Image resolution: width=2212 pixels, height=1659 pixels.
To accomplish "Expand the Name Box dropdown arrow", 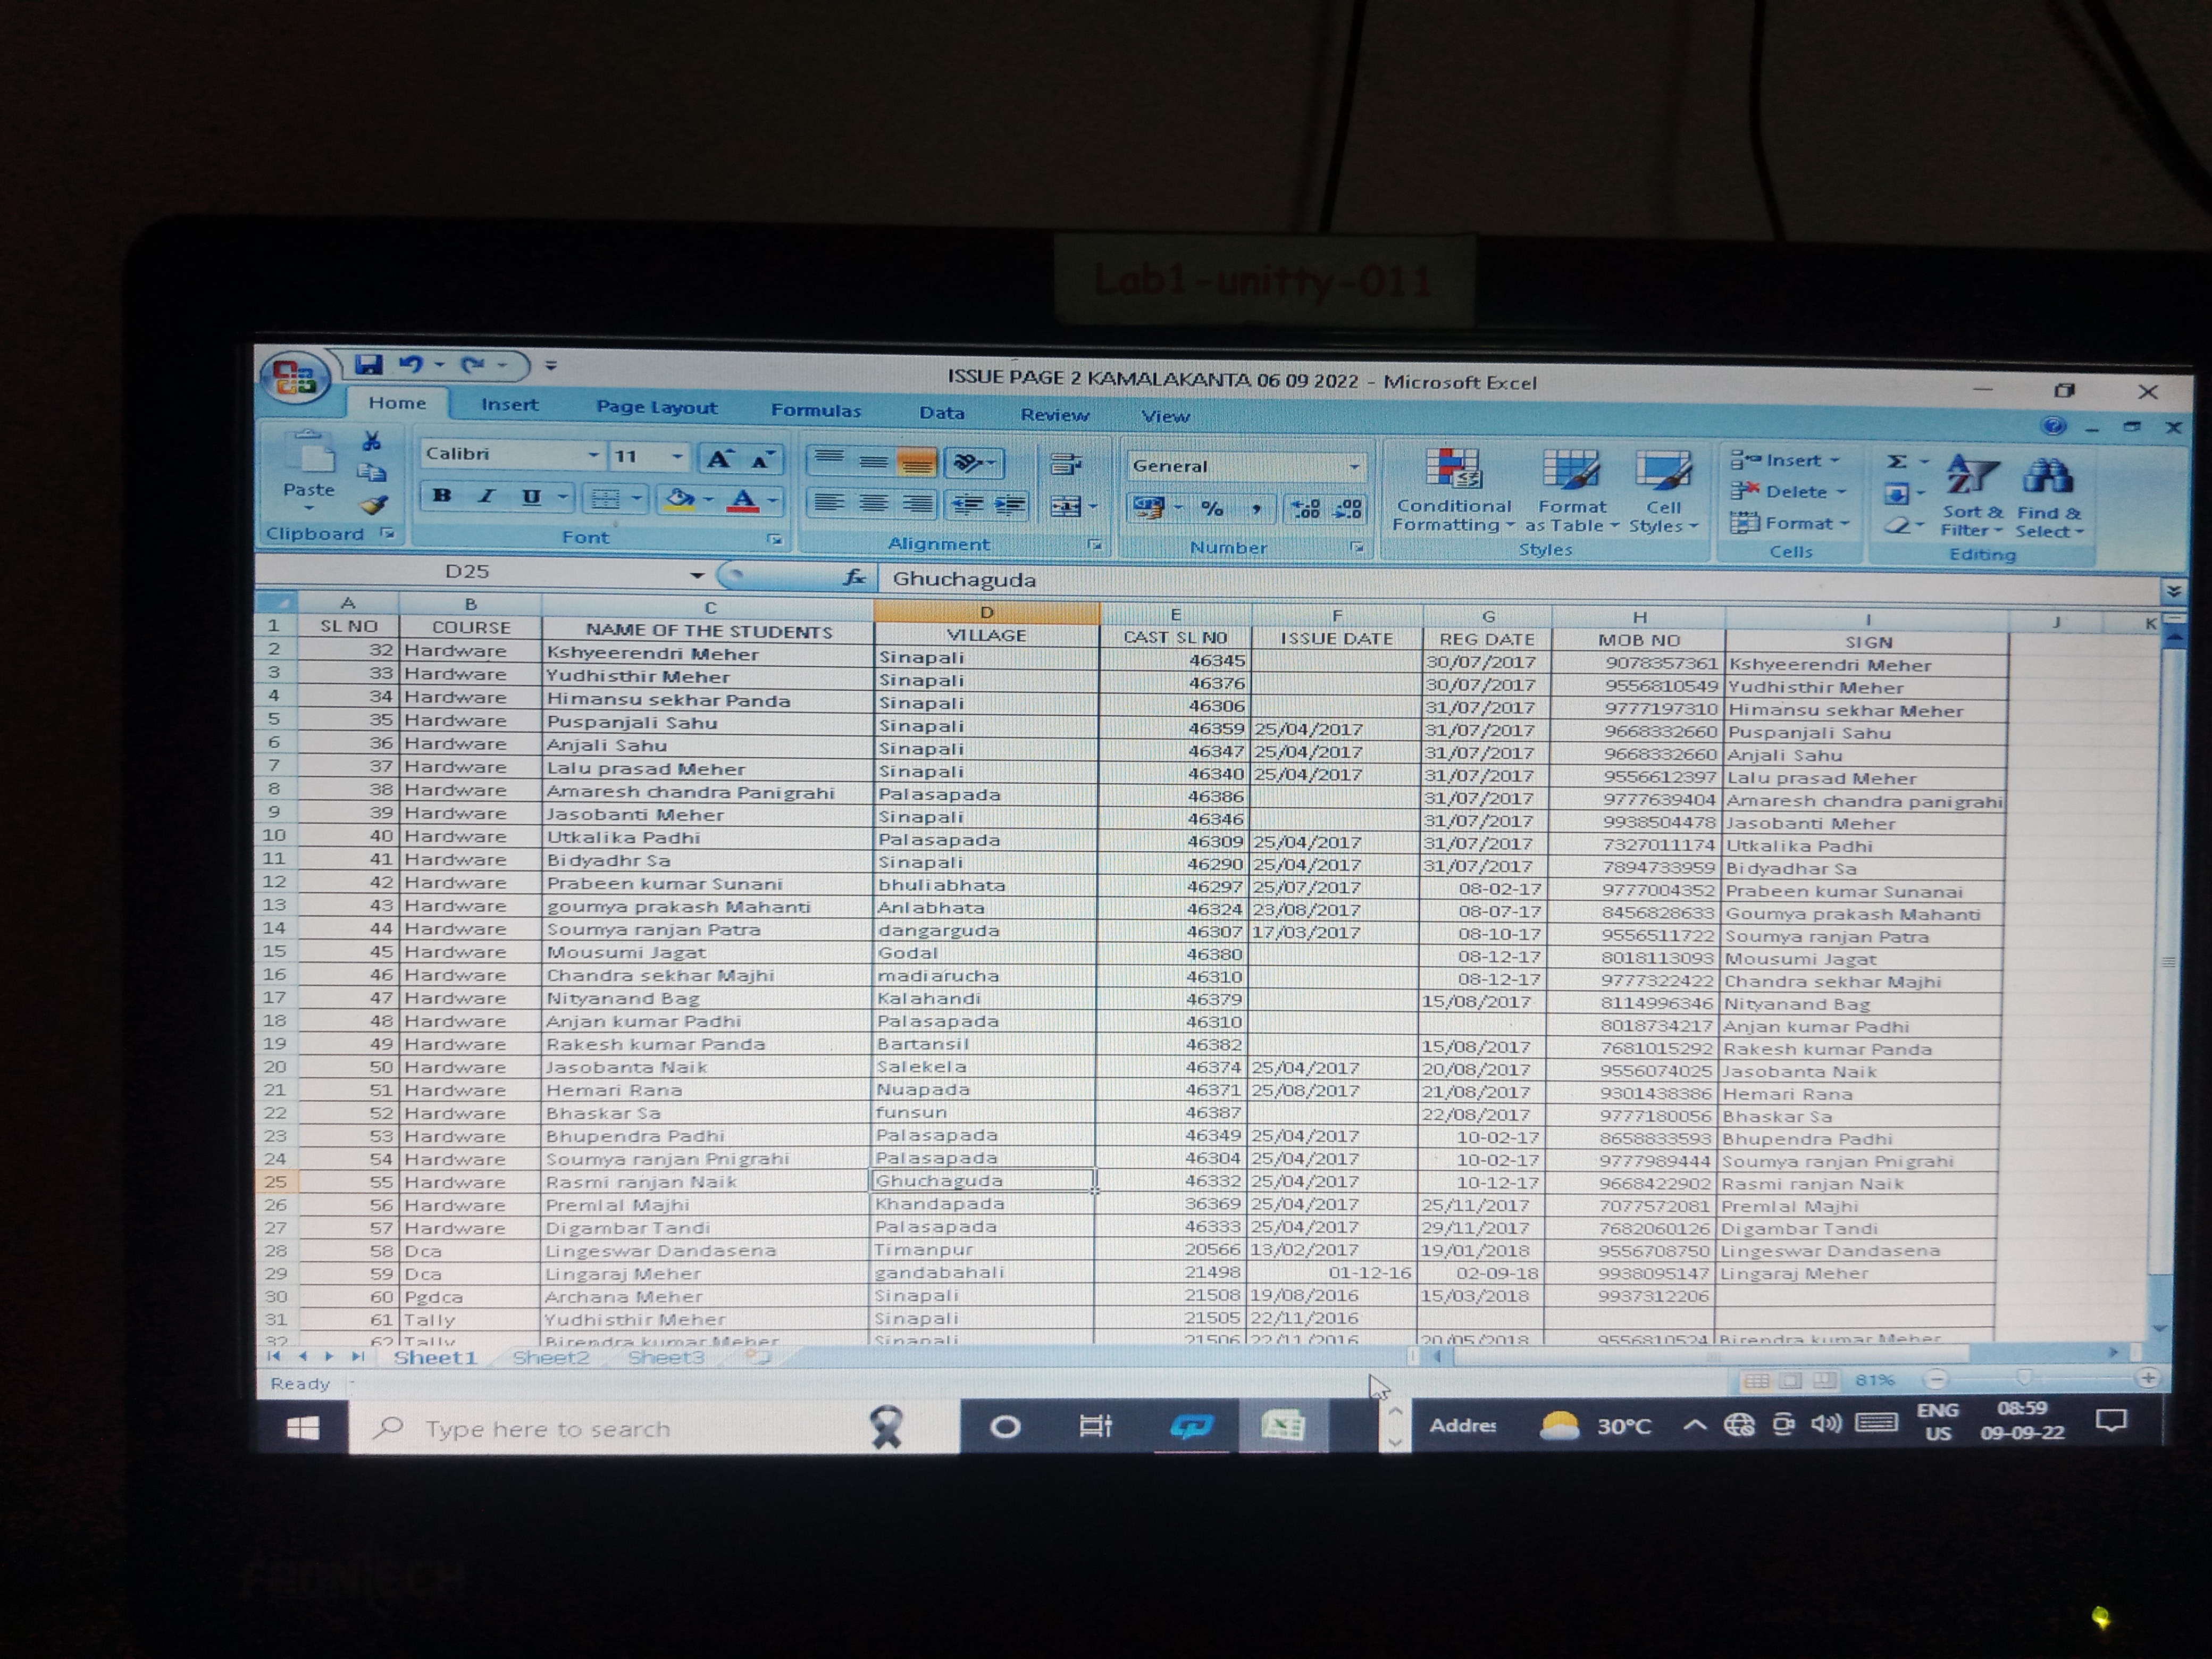I will coord(697,575).
